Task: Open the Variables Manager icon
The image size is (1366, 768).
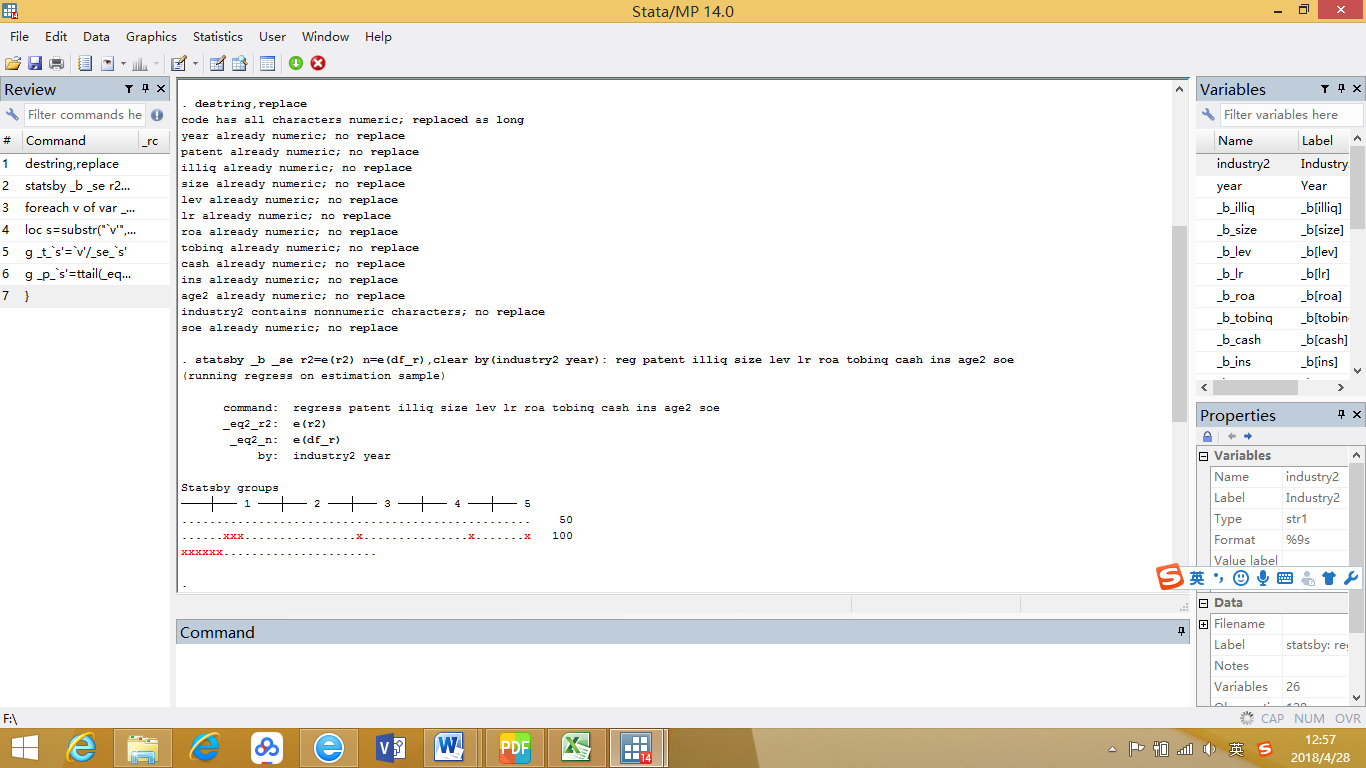Action: tap(267, 63)
